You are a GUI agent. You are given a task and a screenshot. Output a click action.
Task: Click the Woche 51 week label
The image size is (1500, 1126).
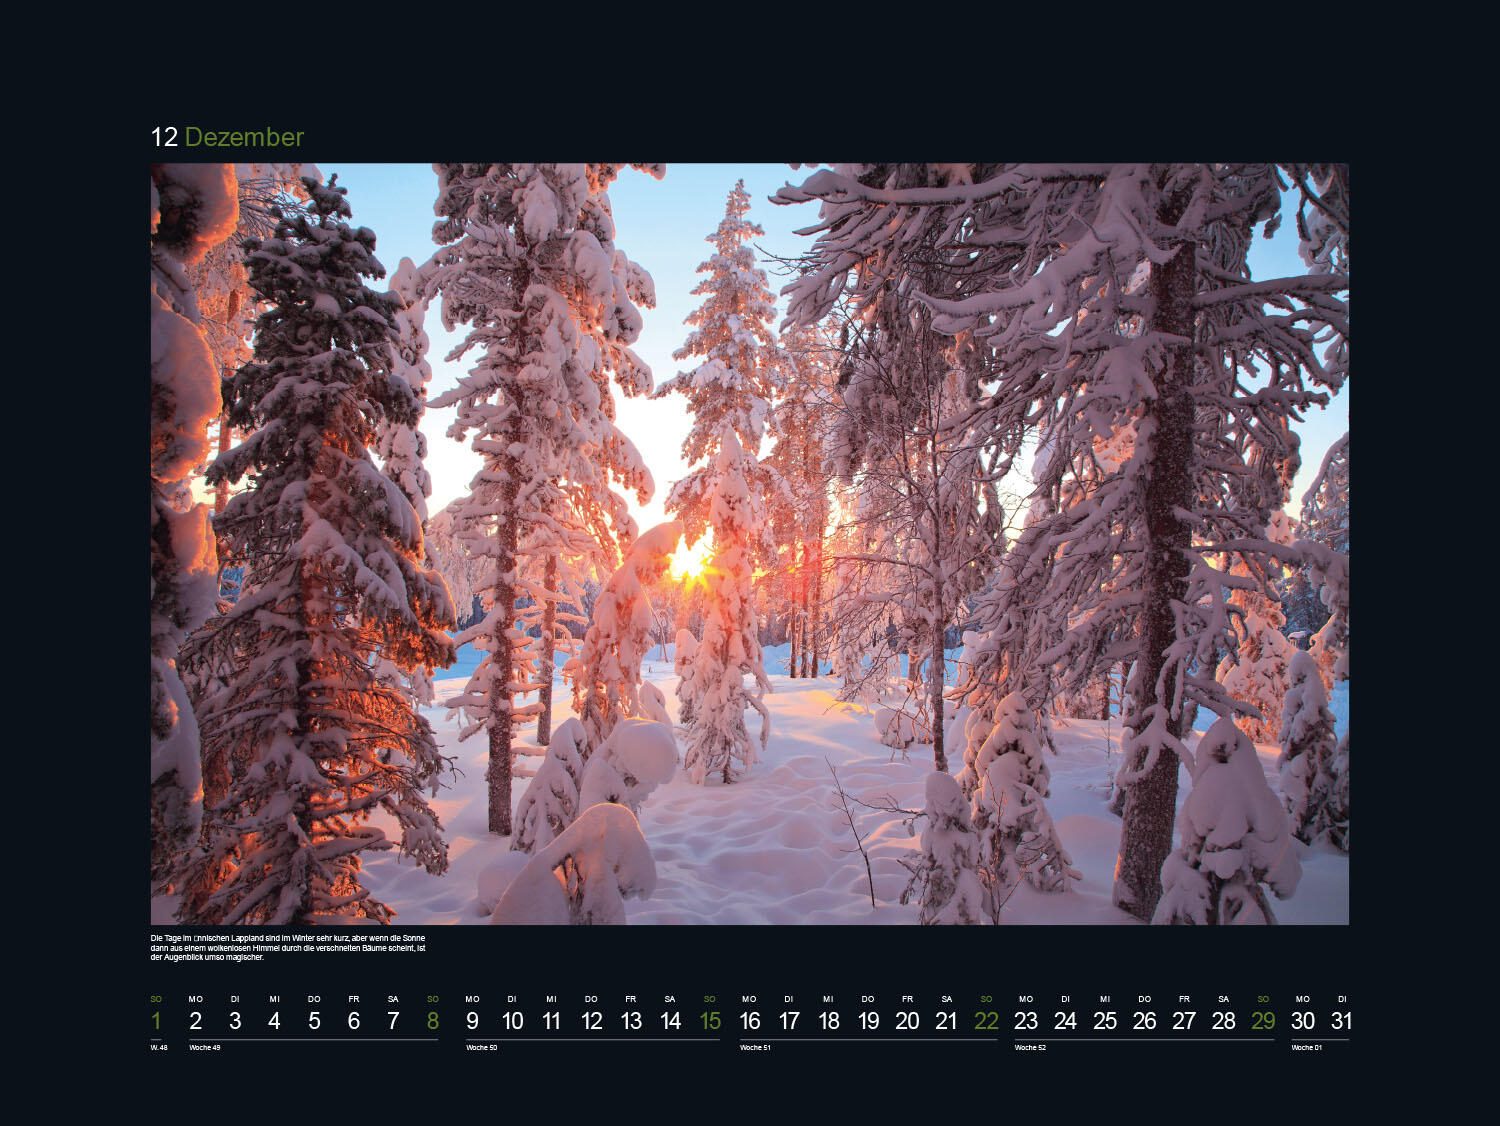pyautogui.click(x=755, y=1048)
